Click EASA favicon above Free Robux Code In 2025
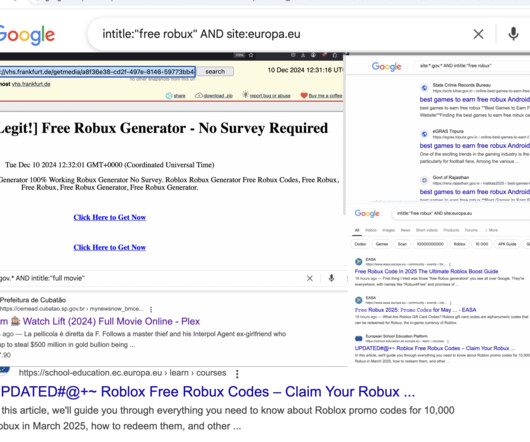This screenshot has width=530, height=442. coord(359,262)
